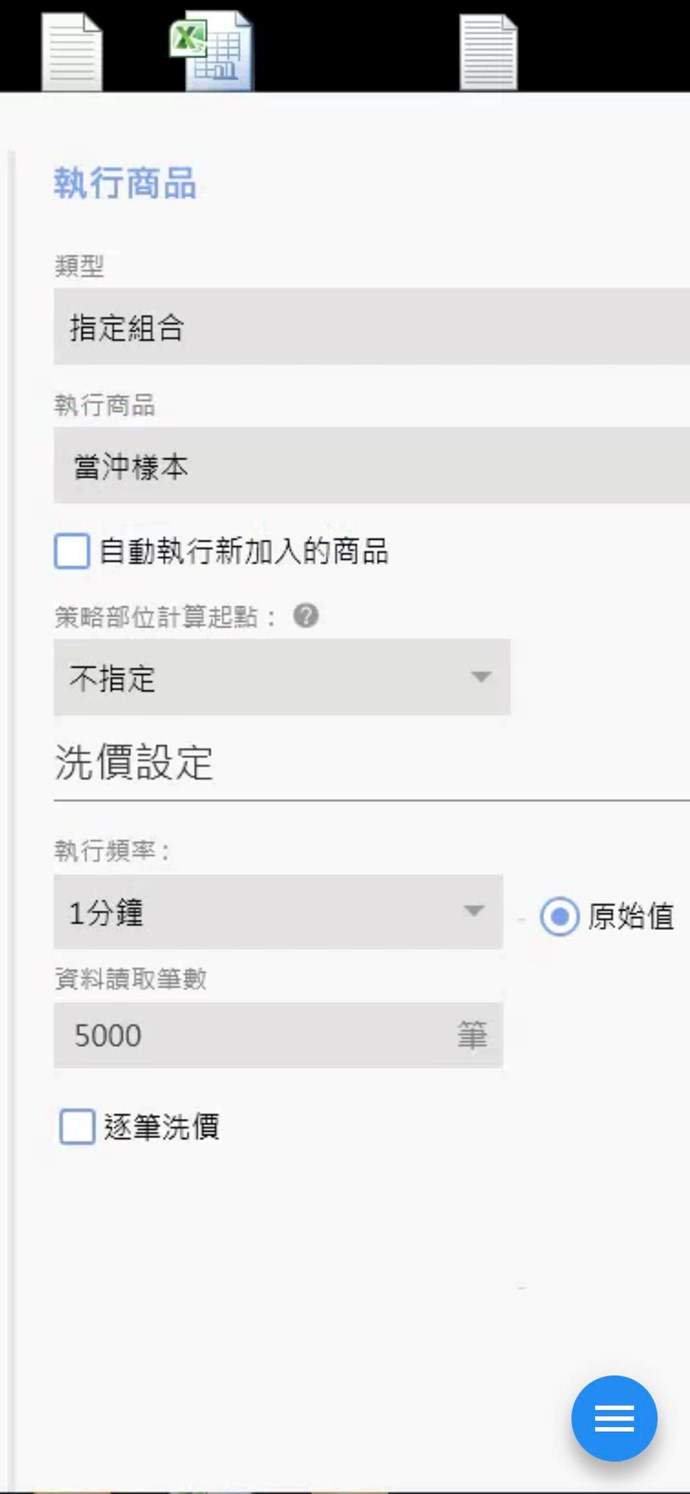Focus the 5000 data count input

point(250,1035)
